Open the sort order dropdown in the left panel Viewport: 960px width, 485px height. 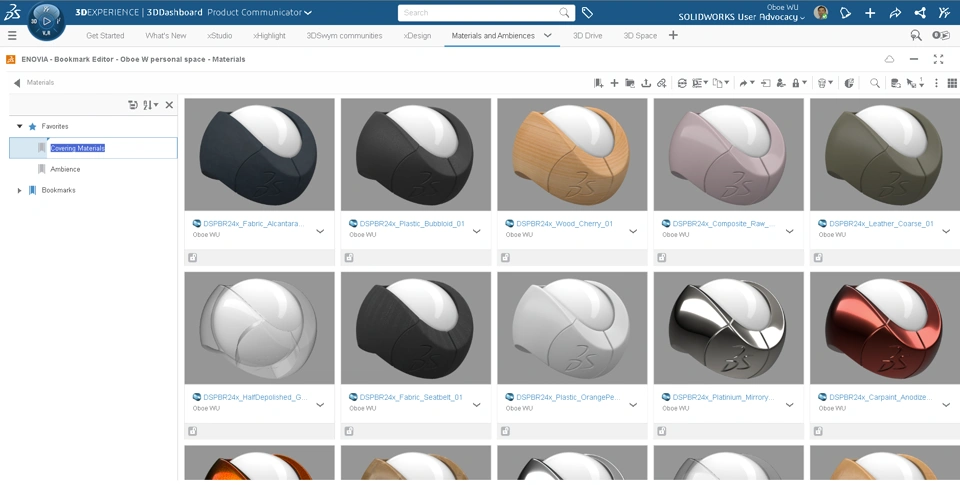tap(151, 105)
